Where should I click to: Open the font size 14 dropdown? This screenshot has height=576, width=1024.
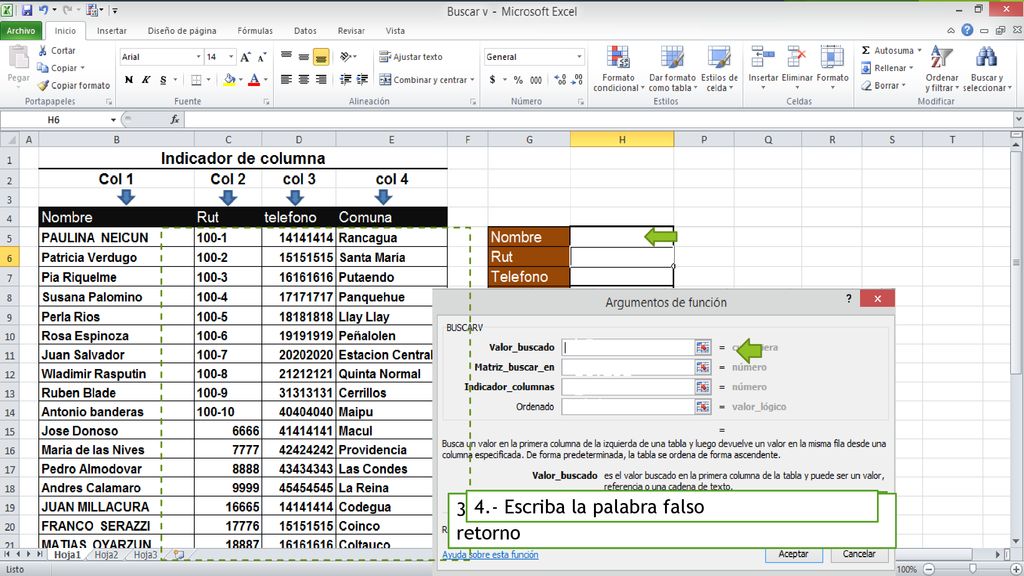pyautogui.click(x=231, y=57)
